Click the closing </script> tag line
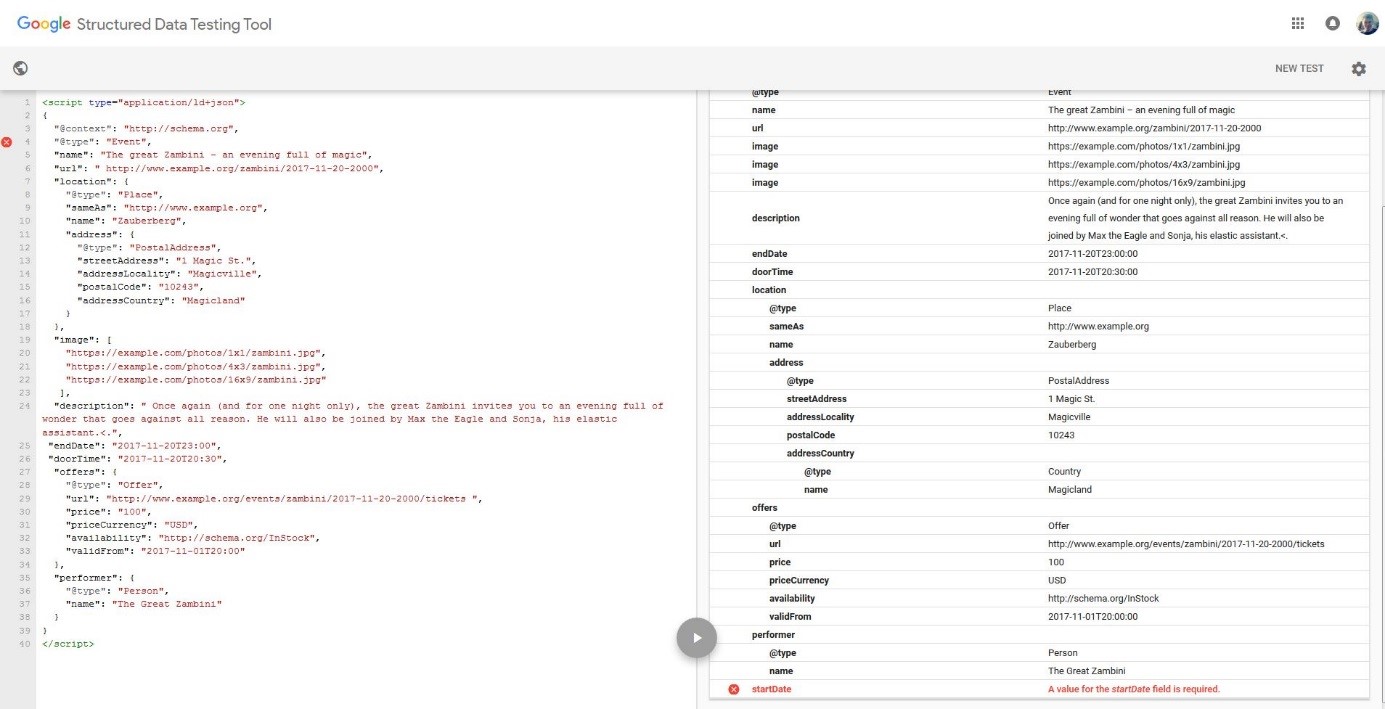This screenshot has width=1385, height=709. [x=68, y=643]
